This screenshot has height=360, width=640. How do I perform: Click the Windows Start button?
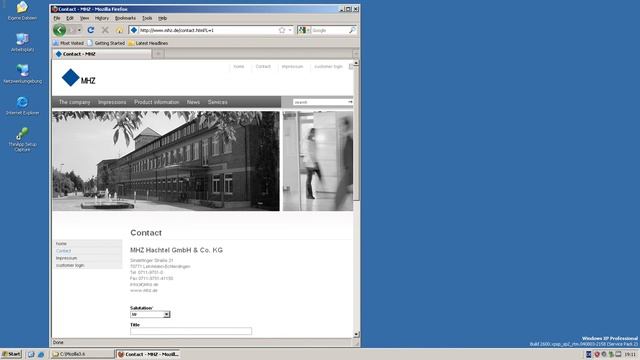[x=11, y=354]
